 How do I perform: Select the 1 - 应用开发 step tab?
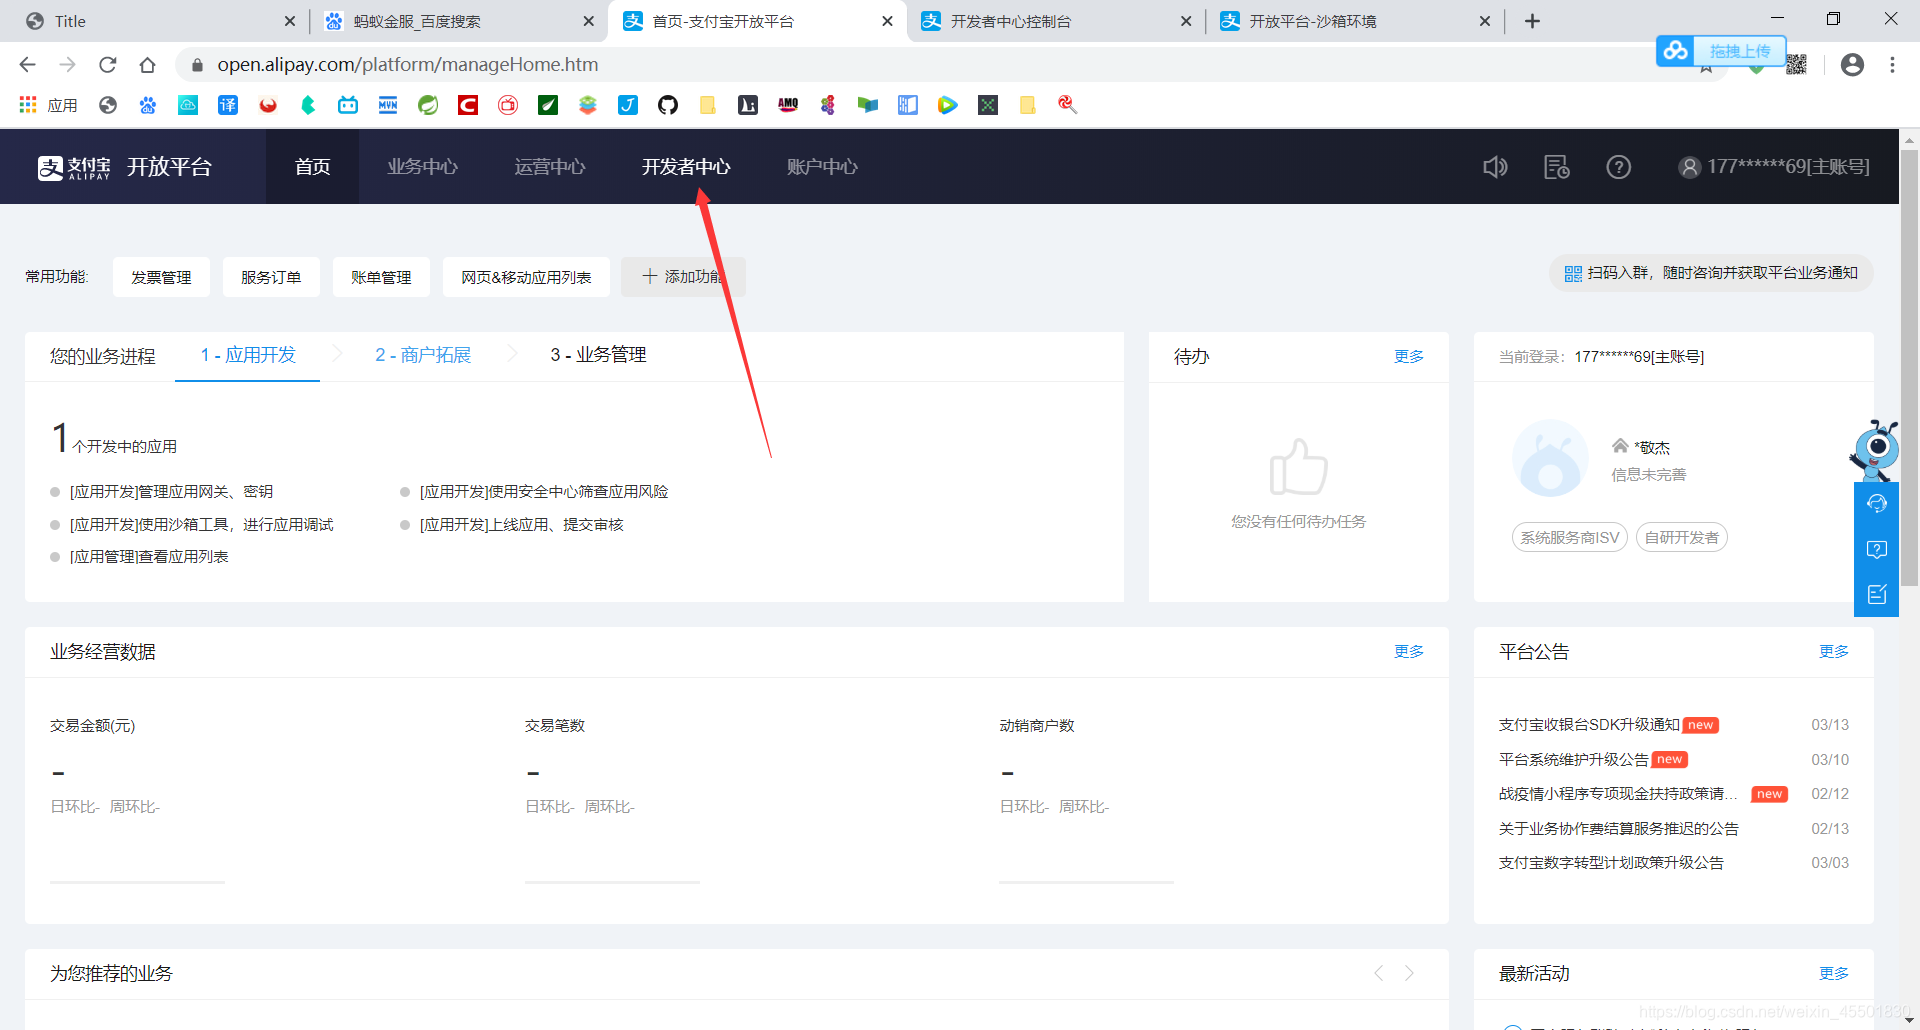(248, 355)
